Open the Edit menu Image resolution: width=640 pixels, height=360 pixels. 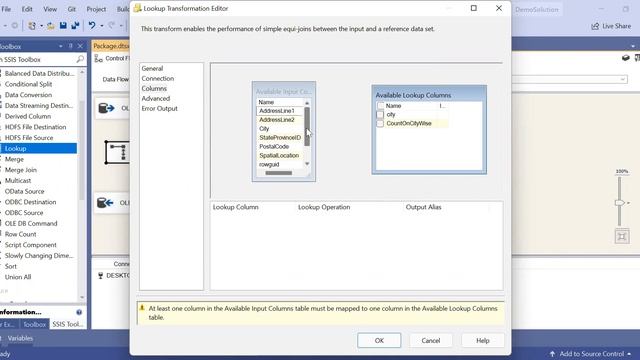(x=27, y=9)
